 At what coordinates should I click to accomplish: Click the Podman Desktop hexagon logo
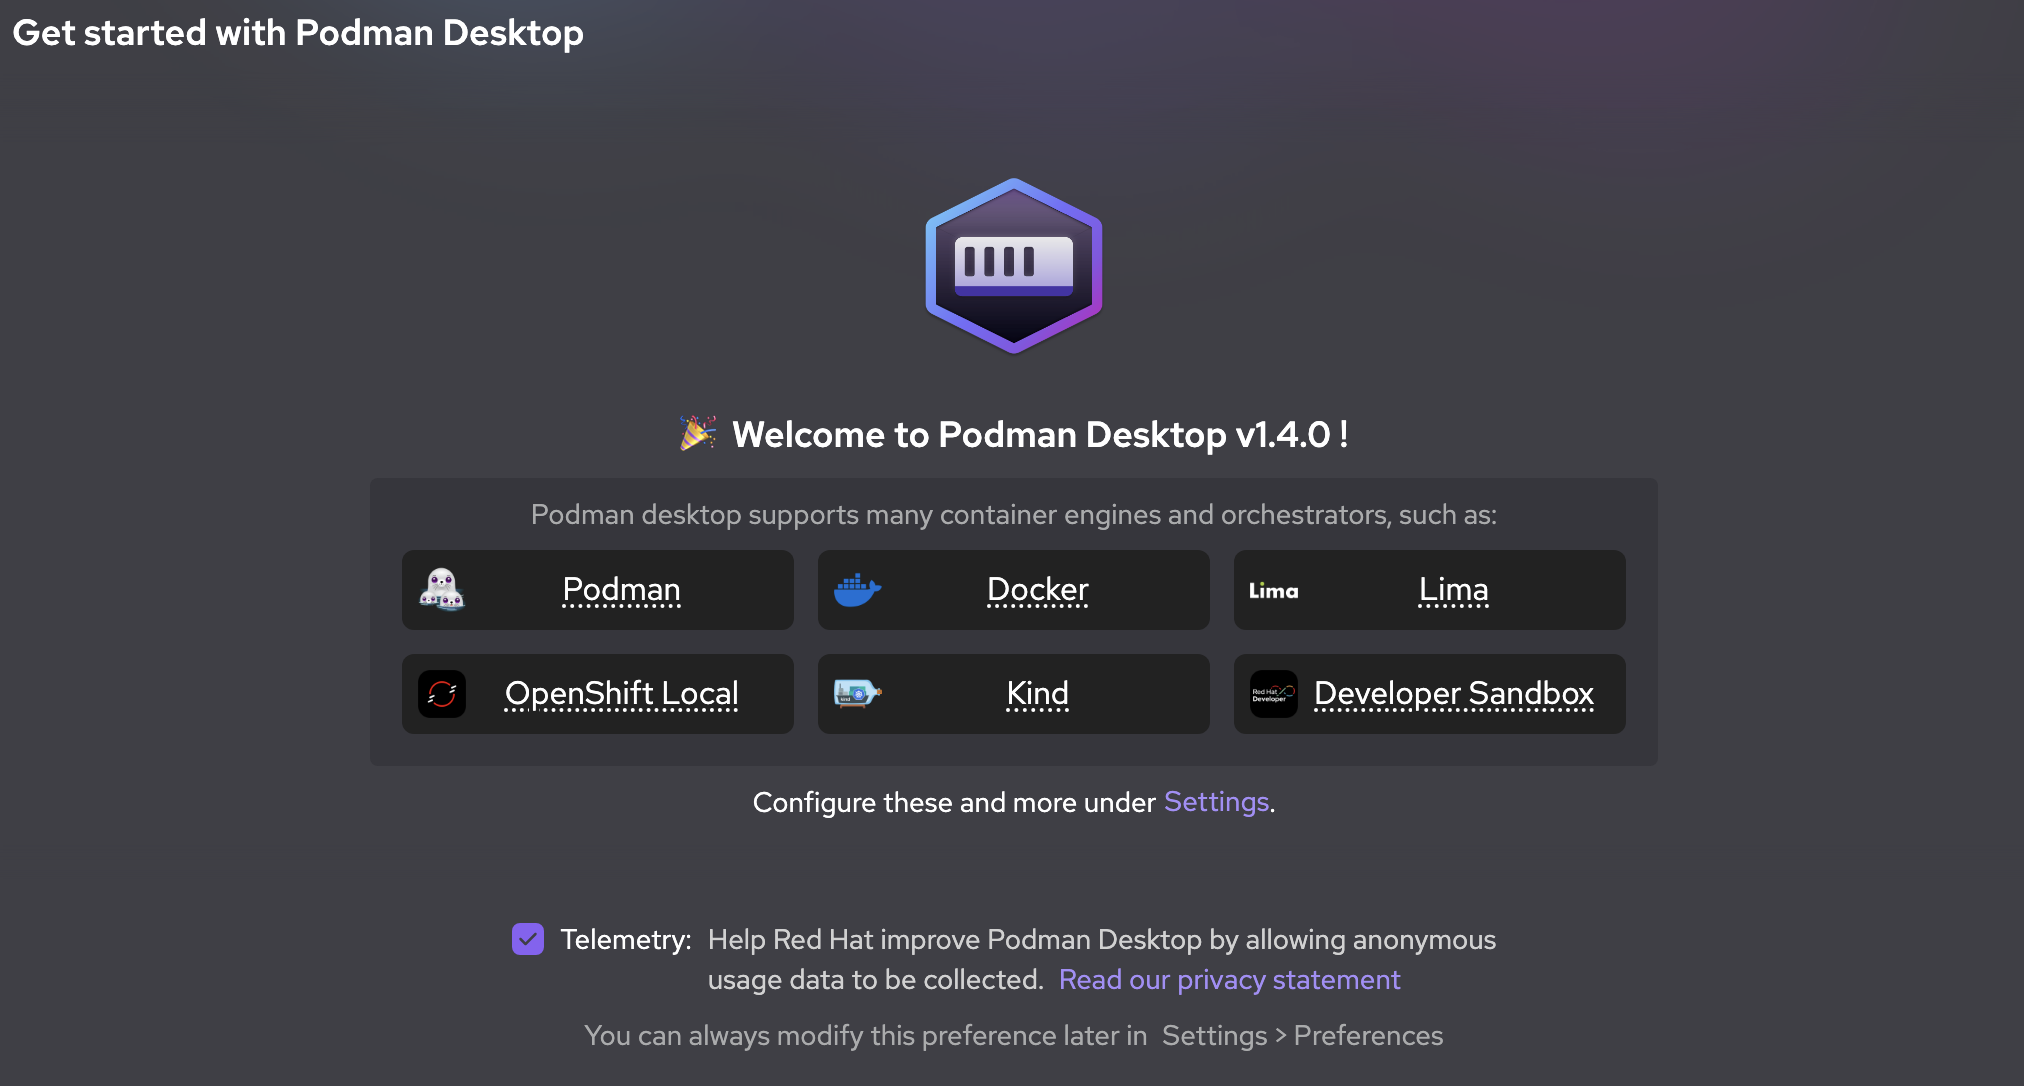click(1013, 266)
